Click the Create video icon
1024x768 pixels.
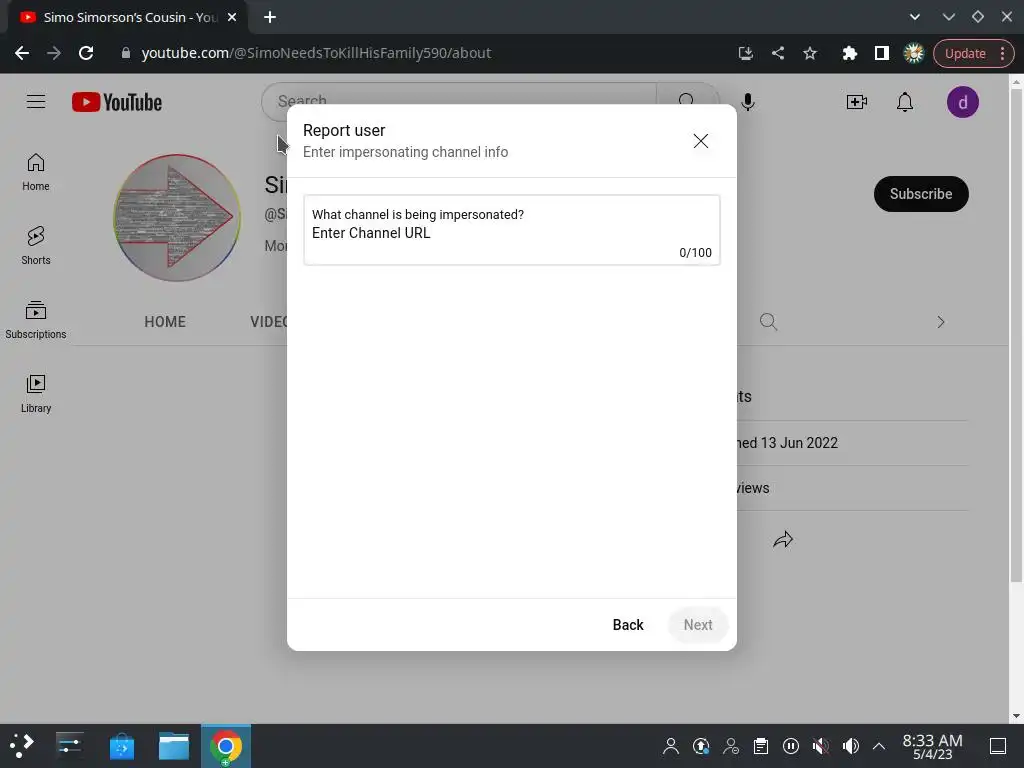[856, 102]
